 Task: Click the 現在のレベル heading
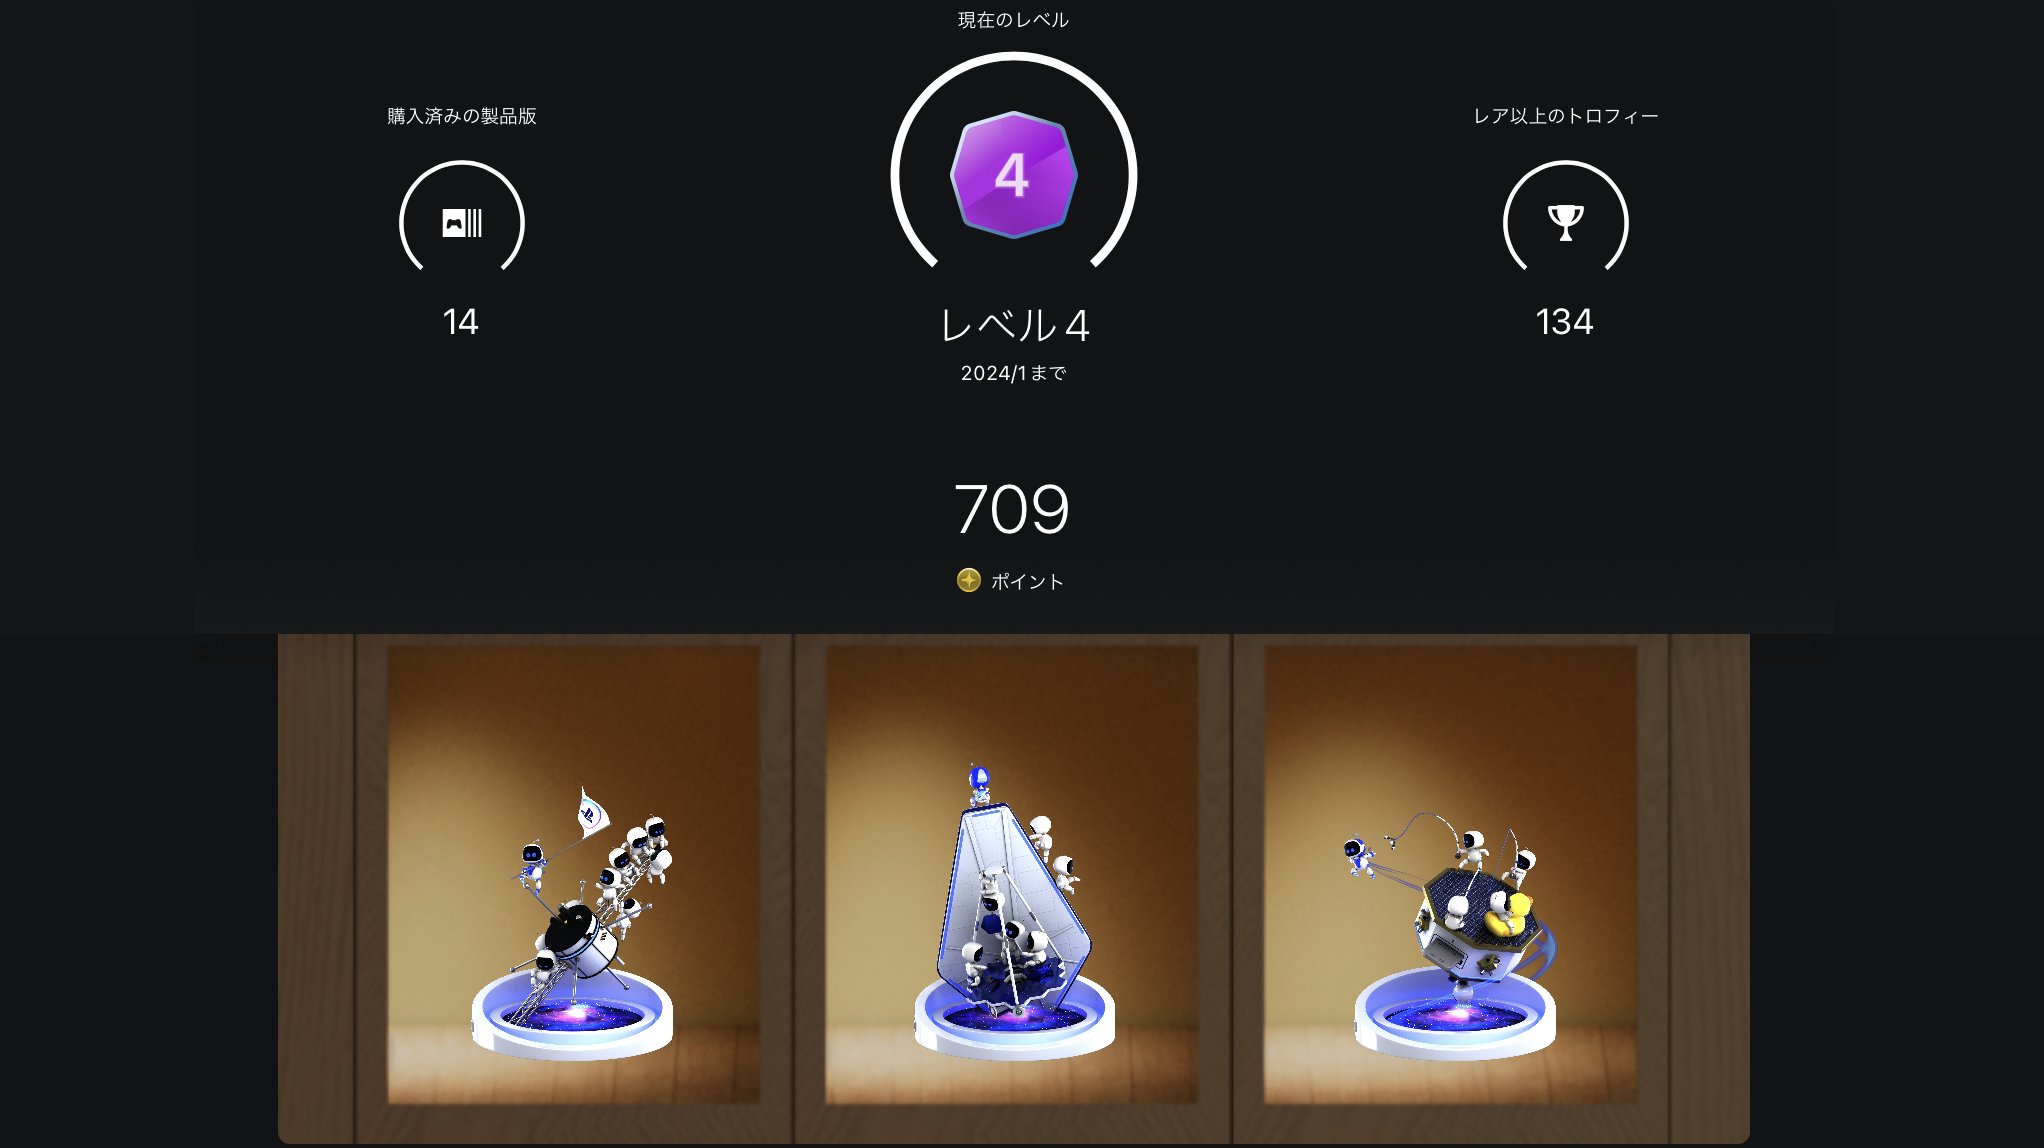pos(1013,20)
